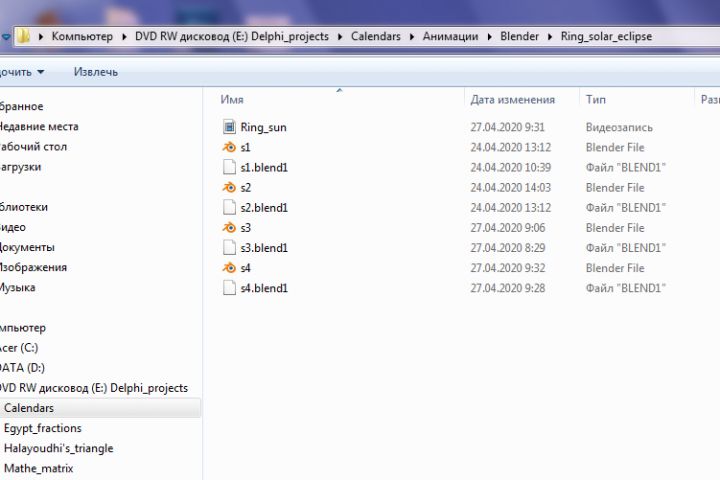
Task: Open Рабочий стол in the navigation pane
Action: pyautogui.click(x=34, y=147)
